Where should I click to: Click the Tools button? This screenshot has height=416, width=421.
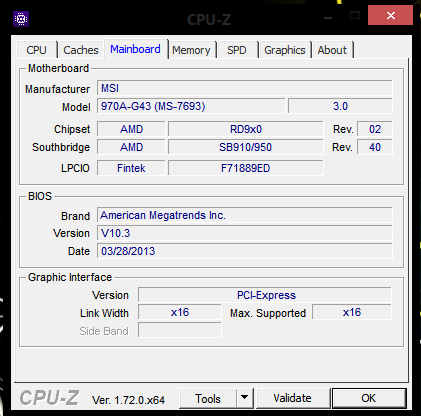pos(208,398)
